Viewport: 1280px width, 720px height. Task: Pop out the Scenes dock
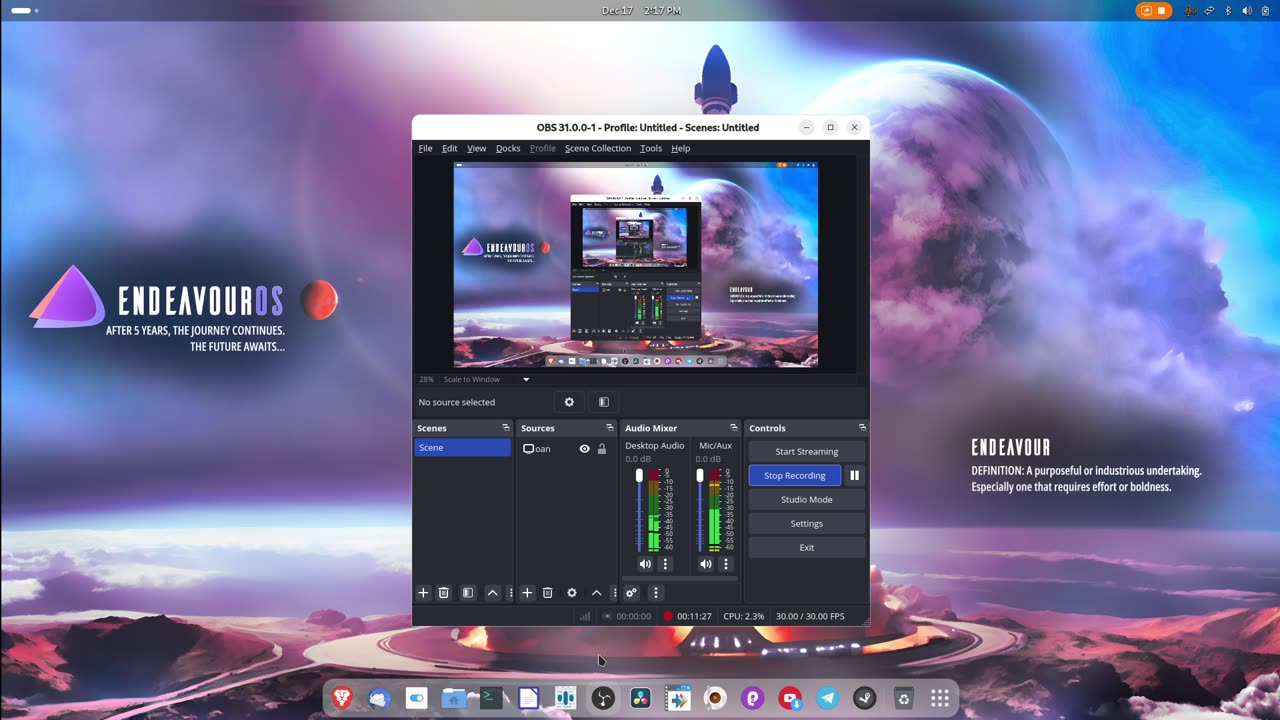[506, 428]
